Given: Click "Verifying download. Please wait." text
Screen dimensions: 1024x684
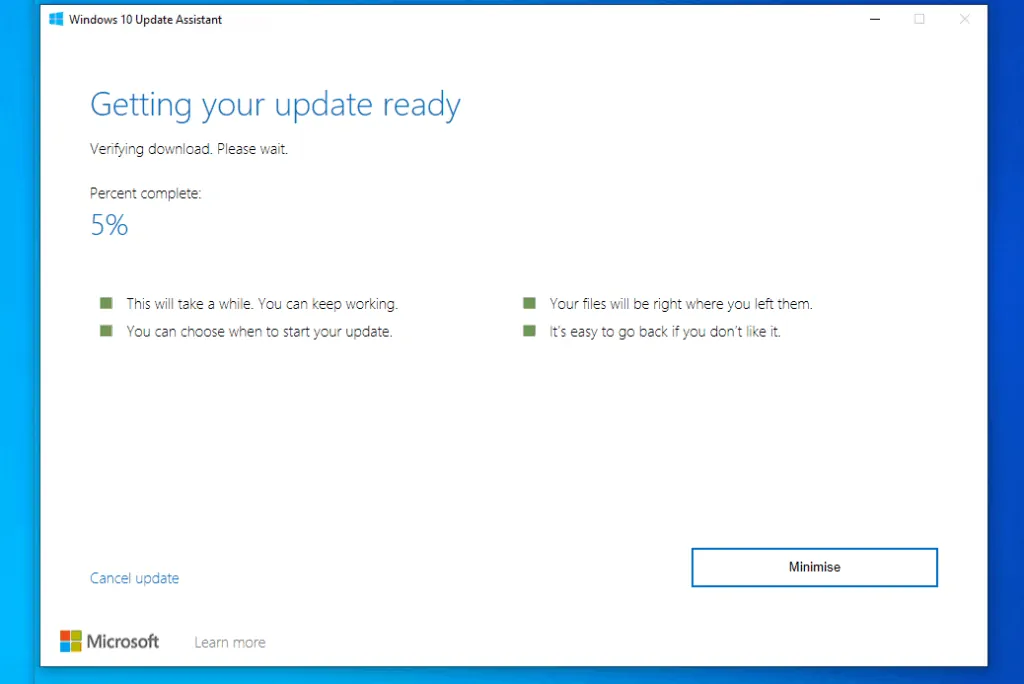Looking at the screenshot, I should tap(189, 149).
